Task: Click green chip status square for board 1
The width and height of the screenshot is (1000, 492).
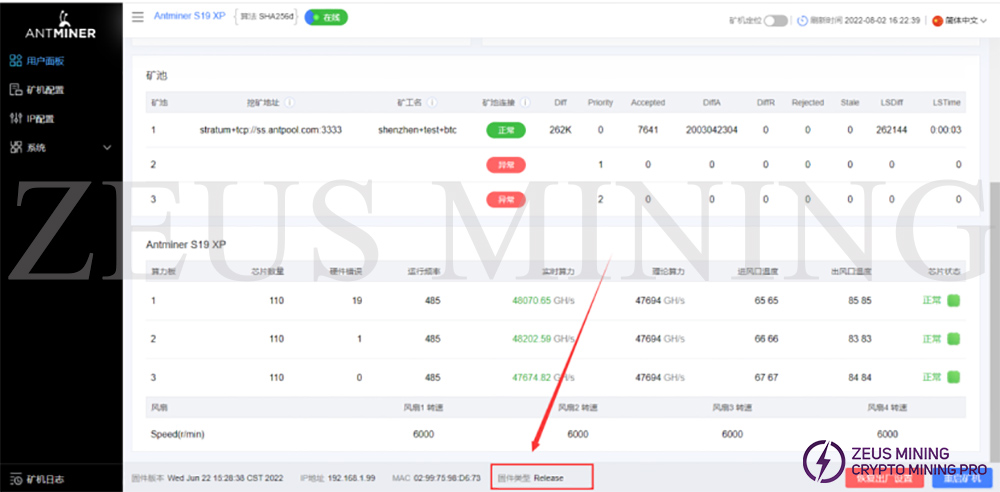Action: [x=953, y=300]
